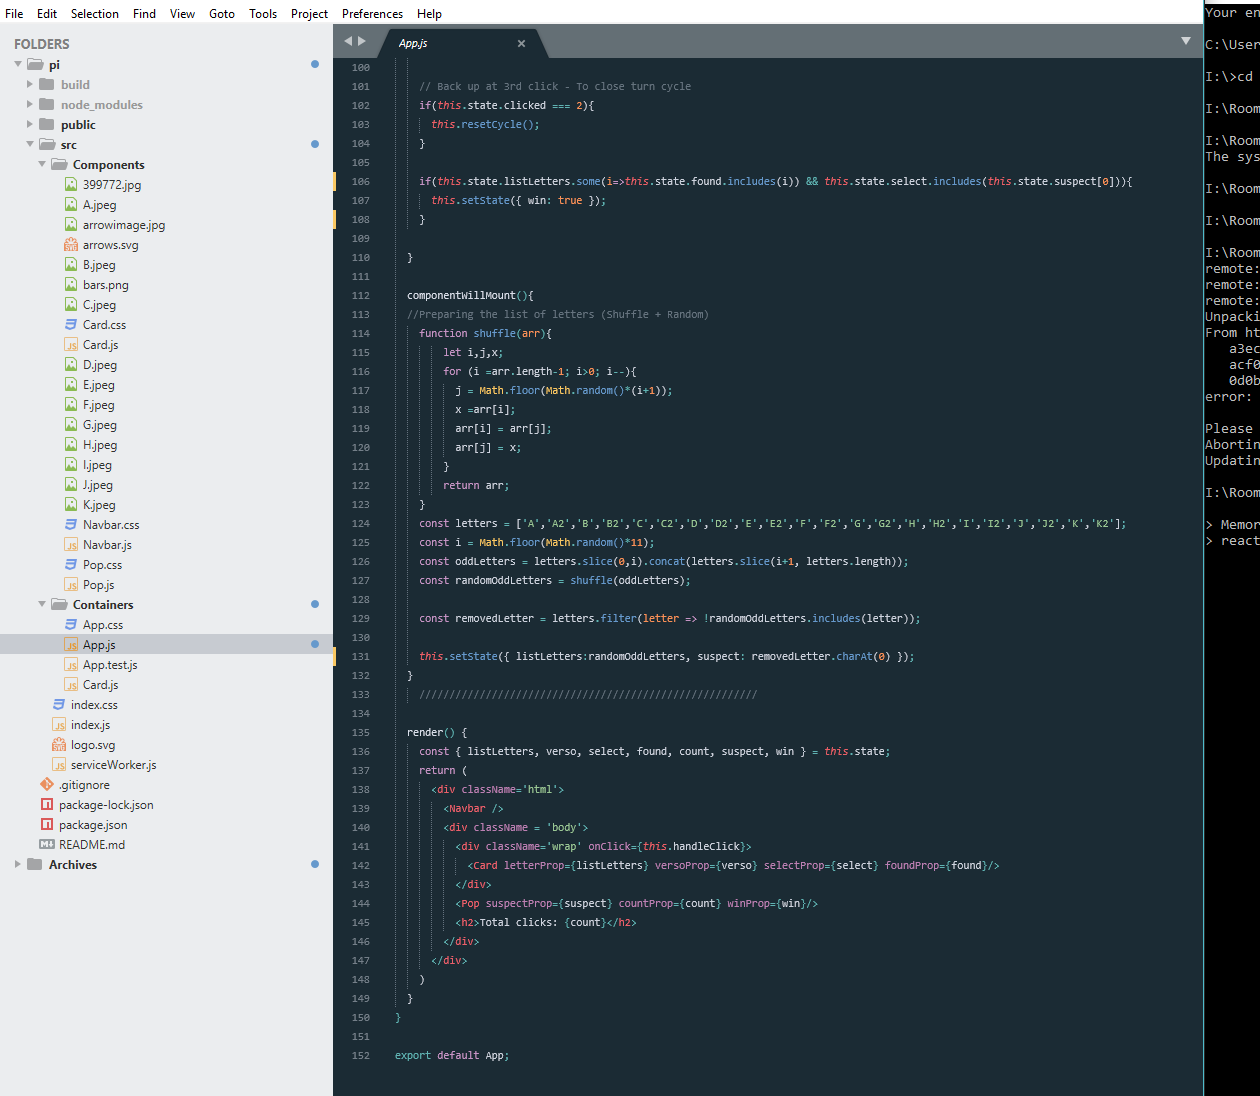1260x1096 pixels.
Task: Click the Navbar.js file icon
Action: point(71,545)
